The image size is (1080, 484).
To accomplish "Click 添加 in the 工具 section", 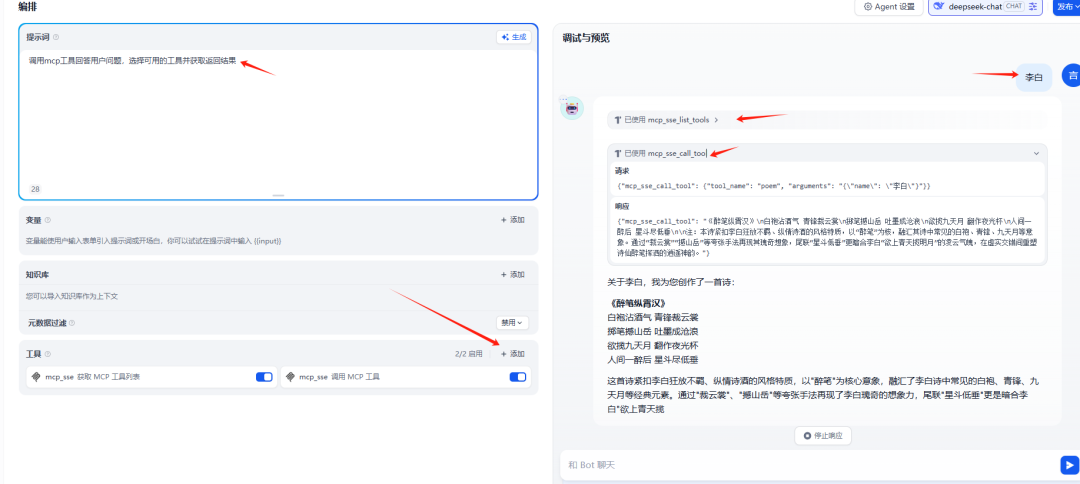I will point(512,354).
